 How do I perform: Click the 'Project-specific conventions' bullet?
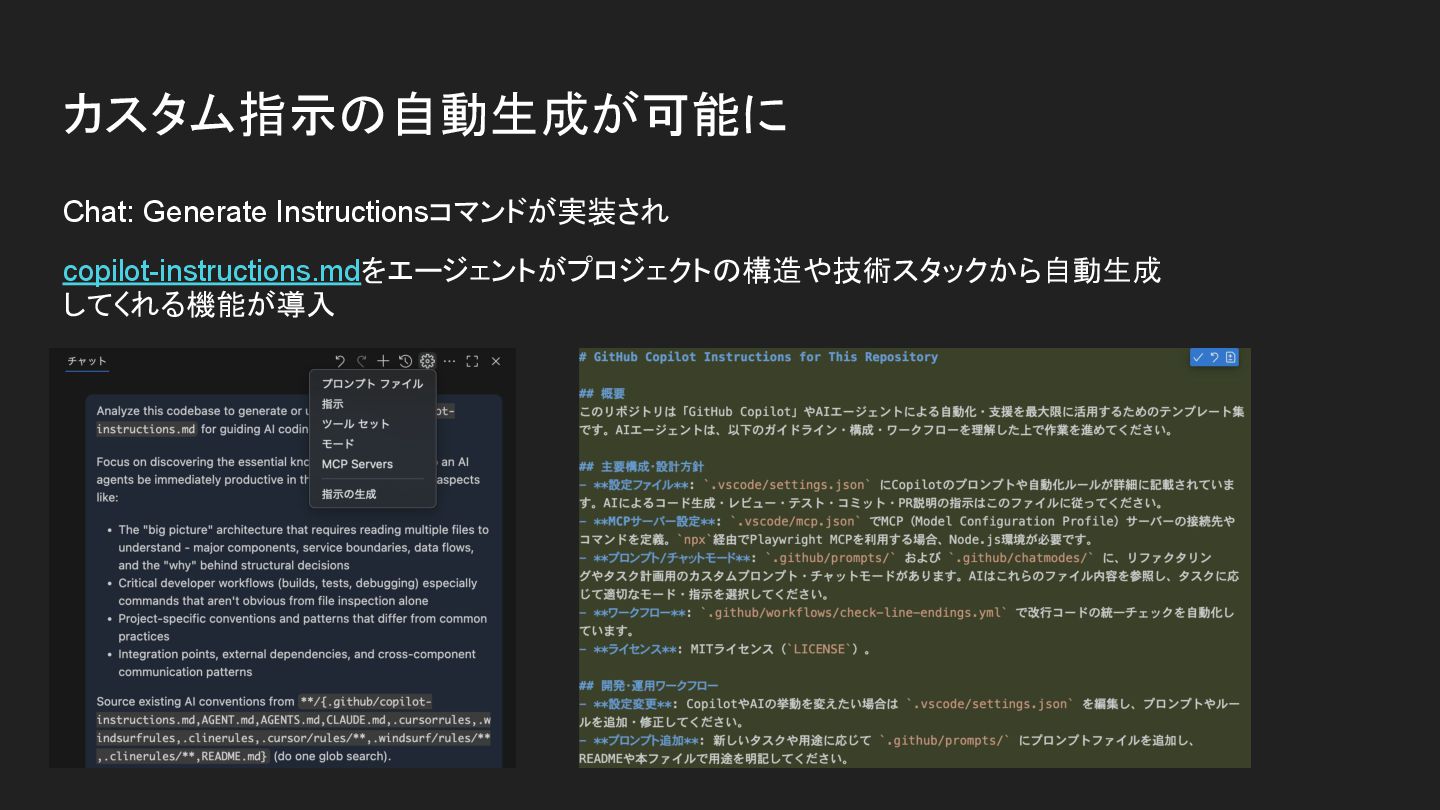[303, 627]
